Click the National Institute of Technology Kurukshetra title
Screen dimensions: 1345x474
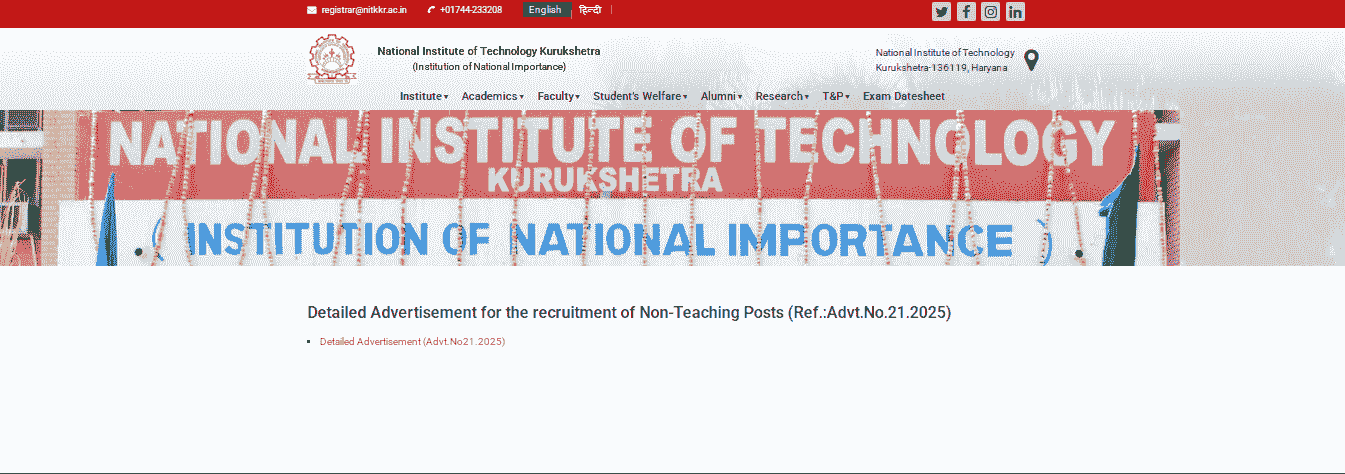click(488, 51)
